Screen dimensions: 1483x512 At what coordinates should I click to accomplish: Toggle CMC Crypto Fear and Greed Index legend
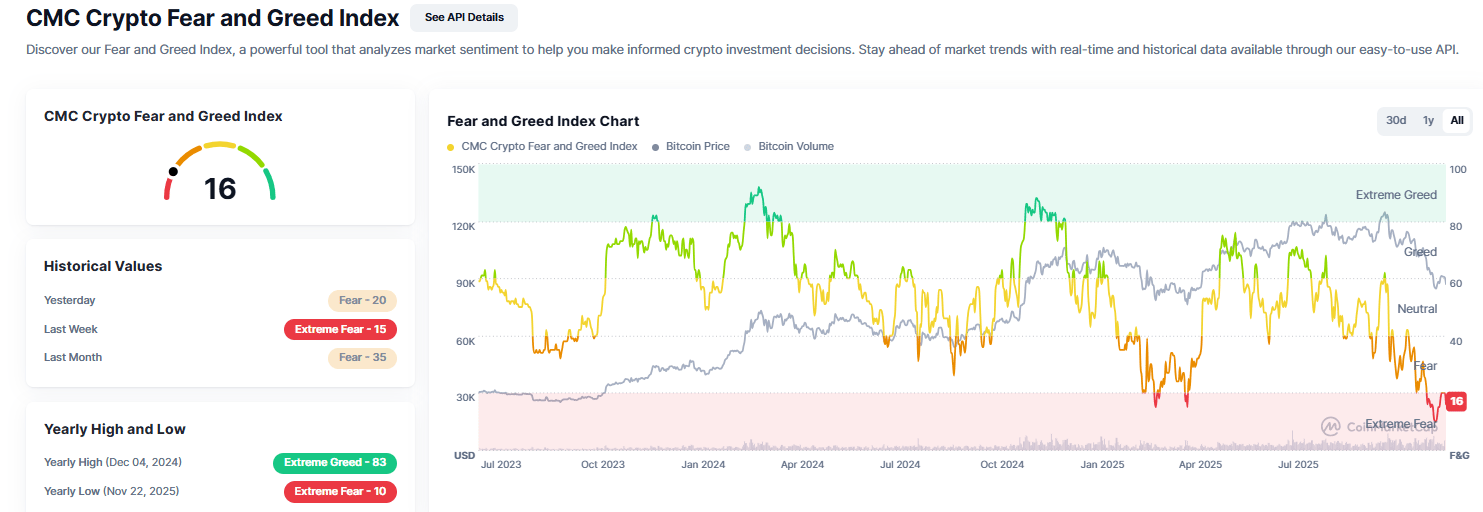(549, 147)
